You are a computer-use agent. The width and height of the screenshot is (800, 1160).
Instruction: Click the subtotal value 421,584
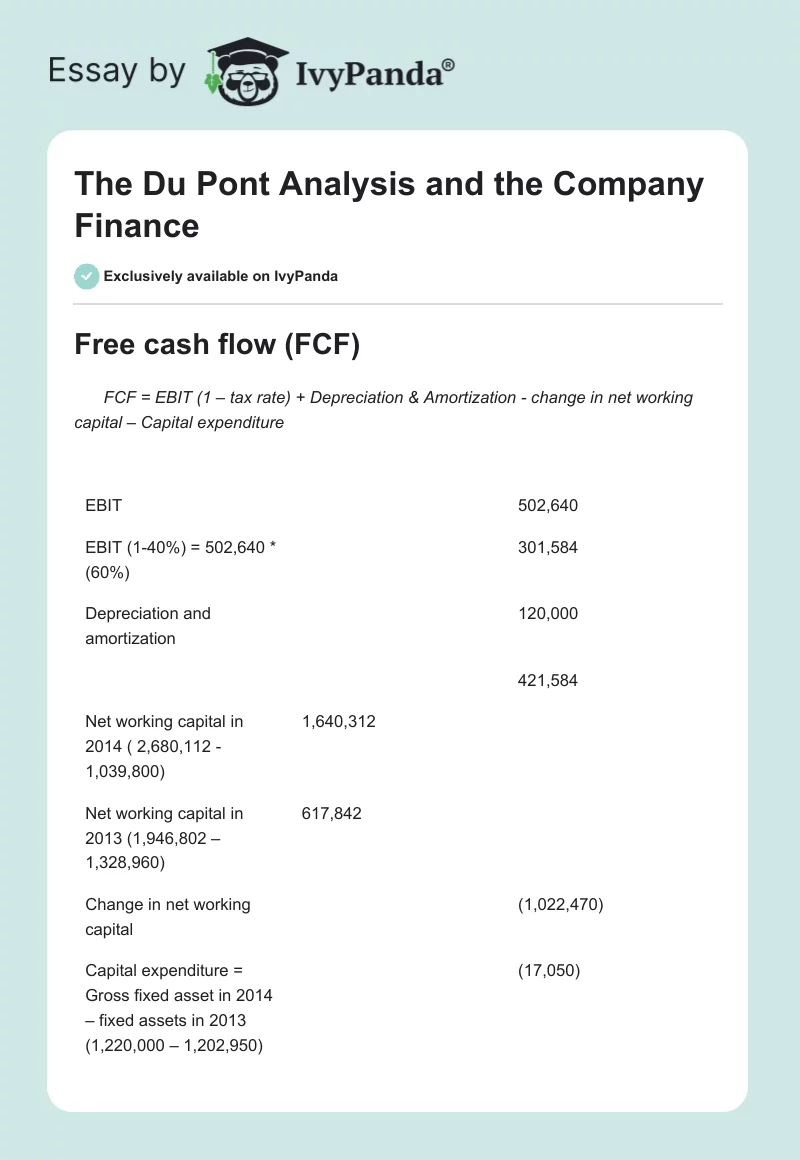[x=548, y=681]
